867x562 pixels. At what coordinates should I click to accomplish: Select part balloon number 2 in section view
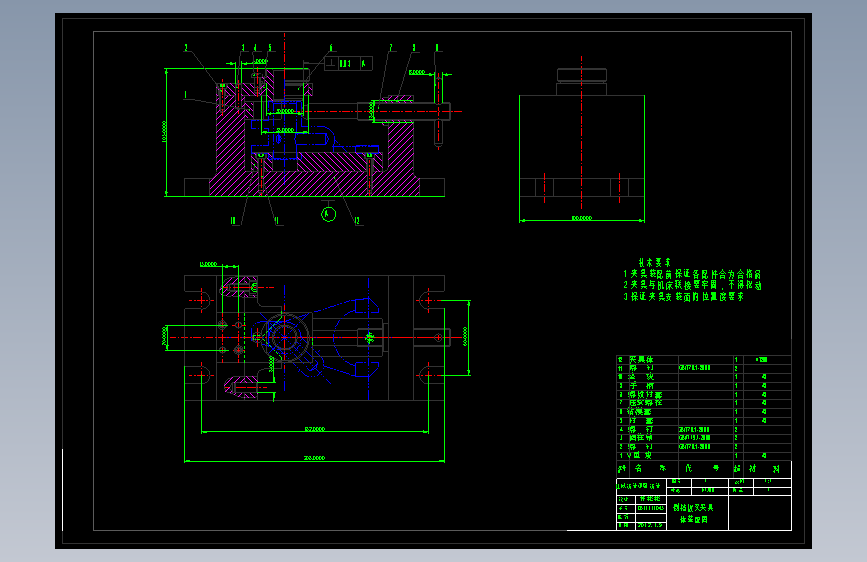[x=186, y=48]
